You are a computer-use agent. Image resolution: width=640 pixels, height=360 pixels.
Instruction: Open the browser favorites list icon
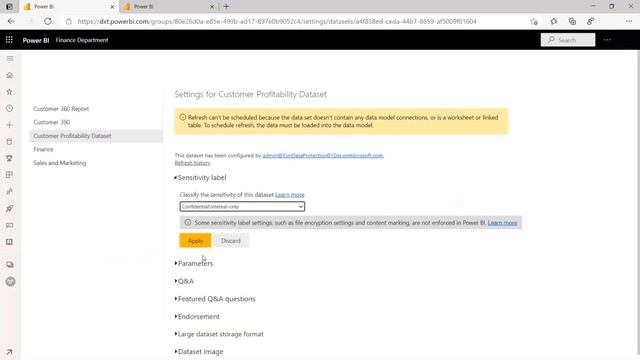(553, 21)
